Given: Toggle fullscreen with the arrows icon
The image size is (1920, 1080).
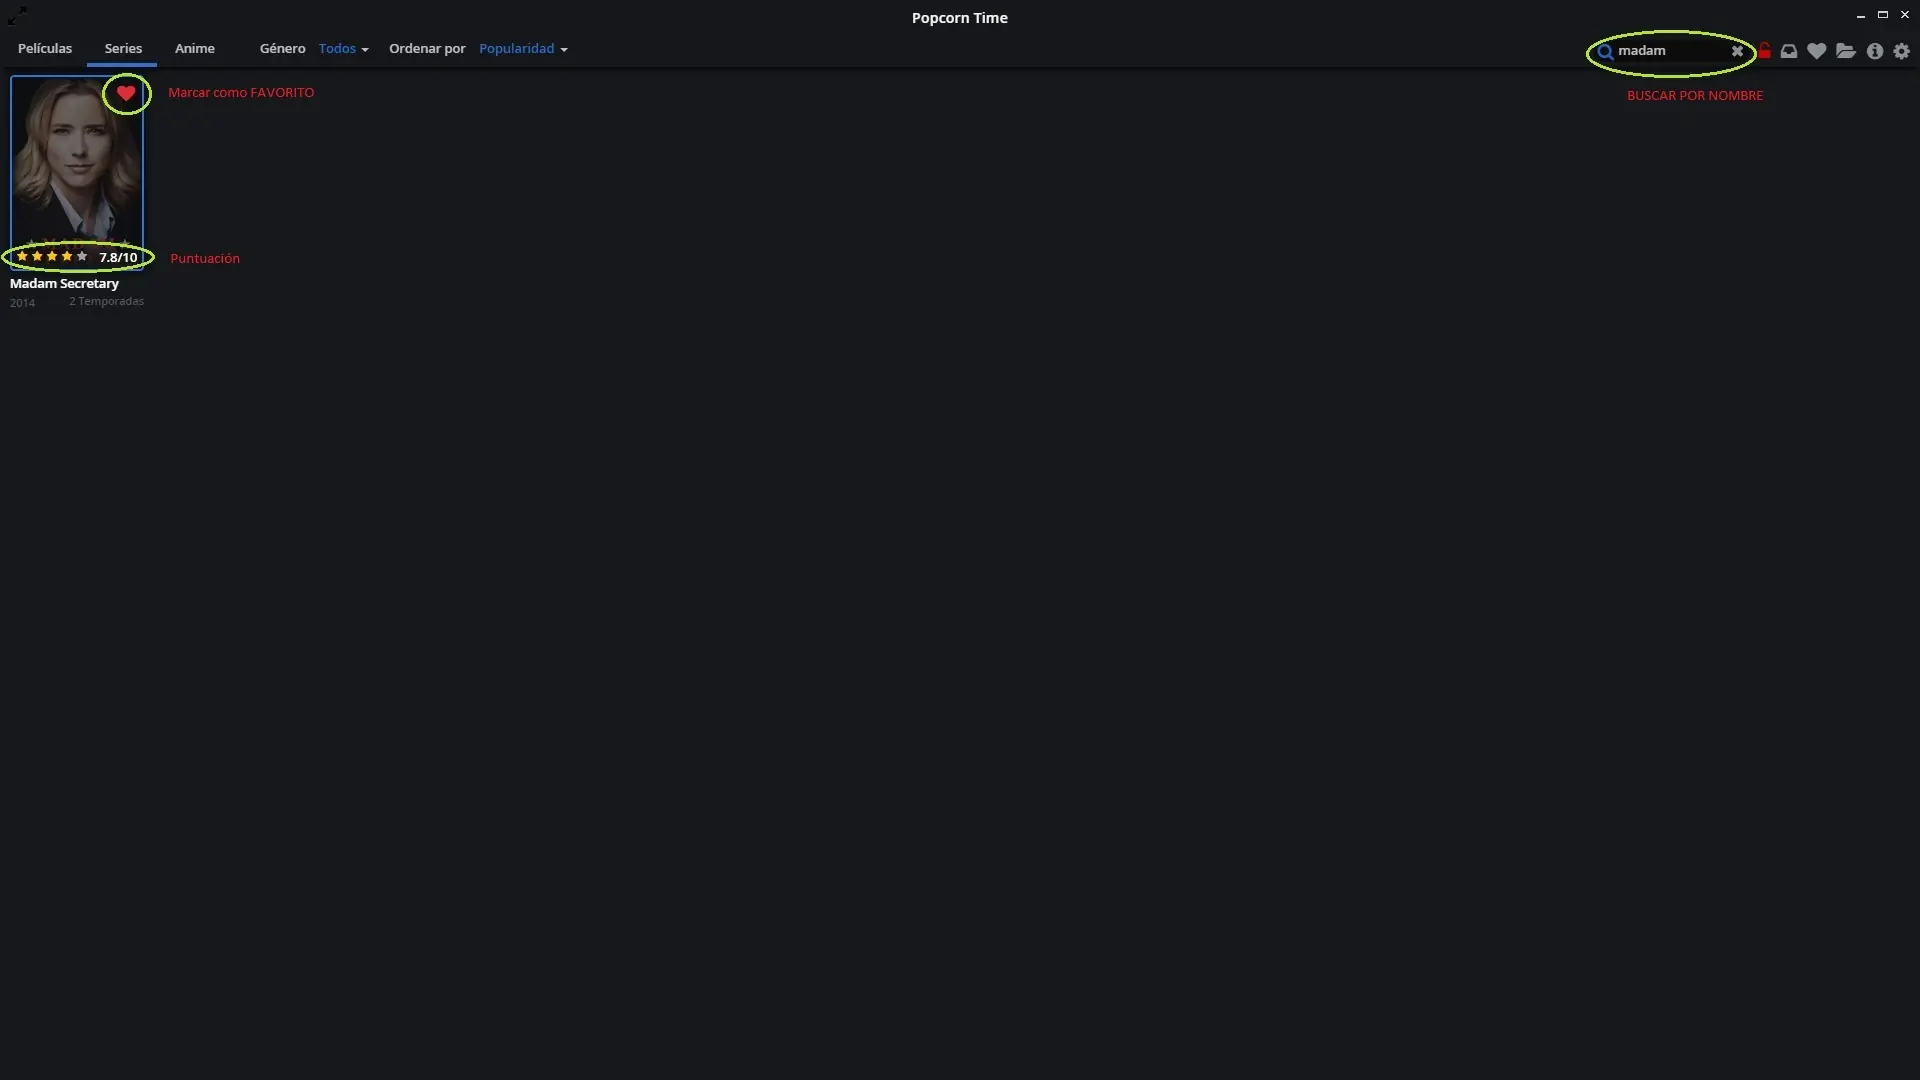Looking at the screenshot, I should click(17, 15).
